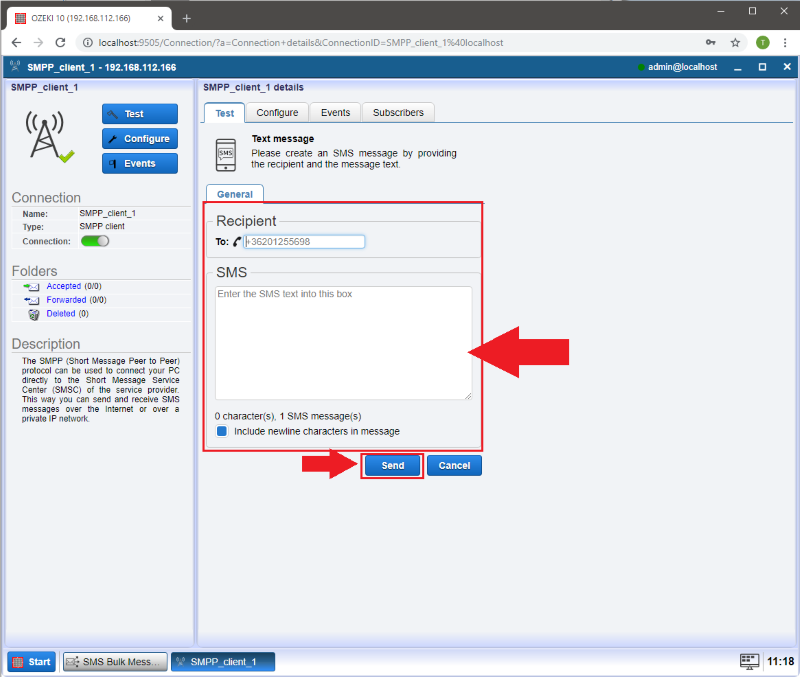
Task: Open the system tray keyboard icon
Action: 749,661
